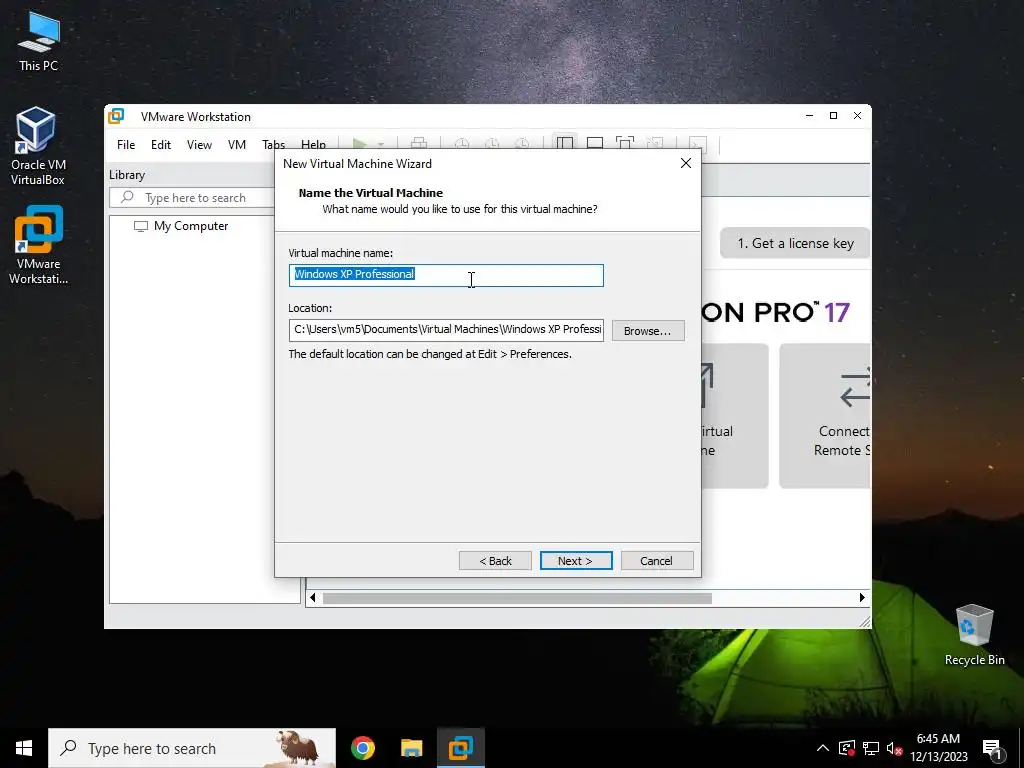
Task: Open the Windows Start menu
Action: 24,748
